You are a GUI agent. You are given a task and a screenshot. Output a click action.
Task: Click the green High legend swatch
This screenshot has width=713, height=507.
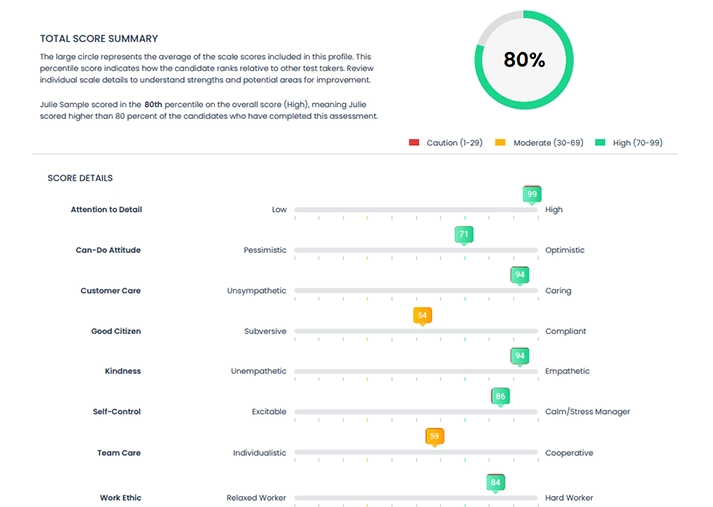pos(600,143)
